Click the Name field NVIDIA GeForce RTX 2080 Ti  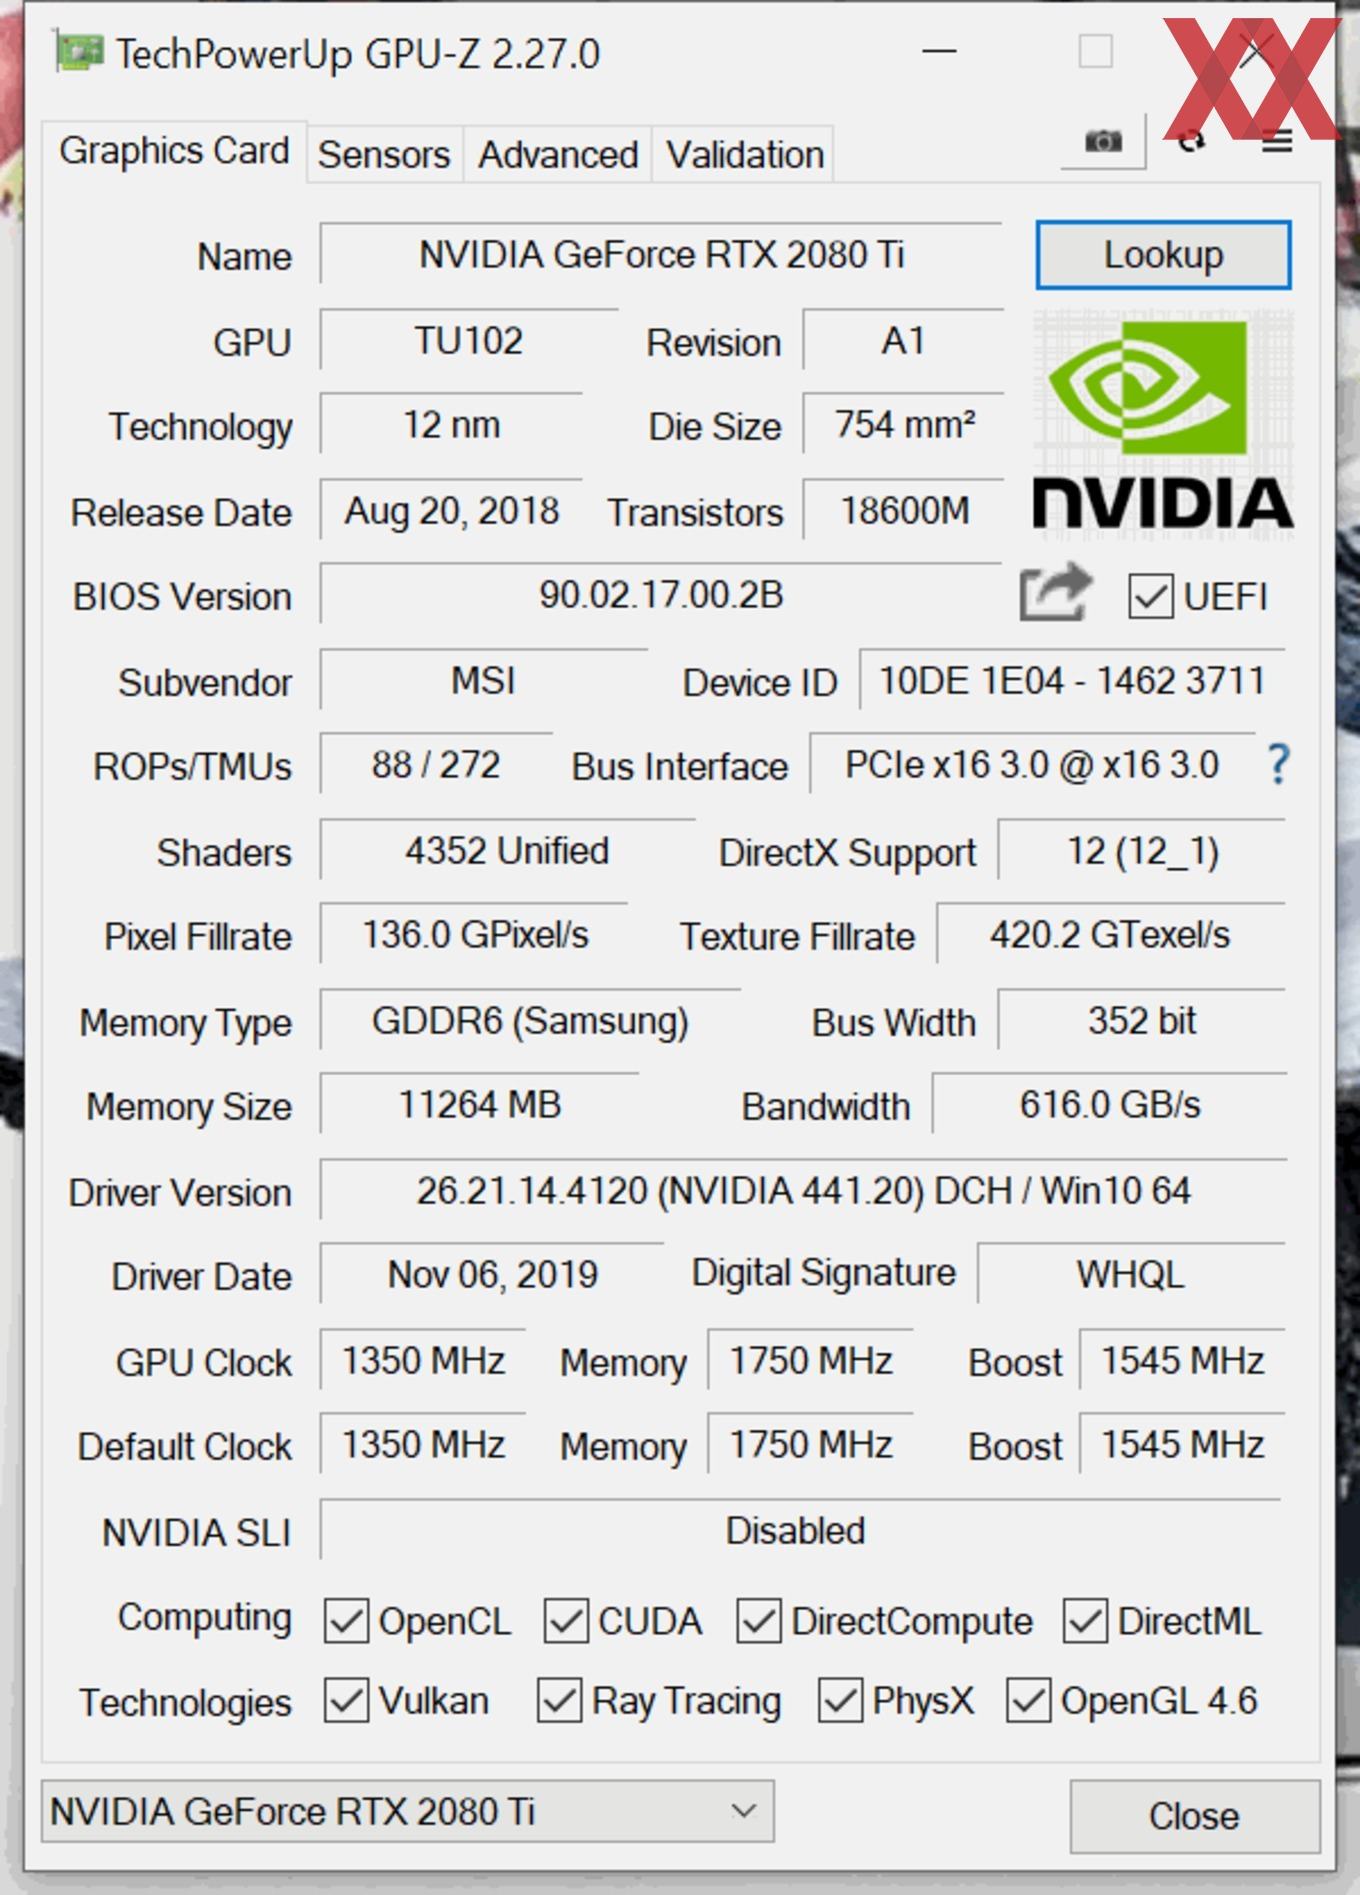point(661,254)
